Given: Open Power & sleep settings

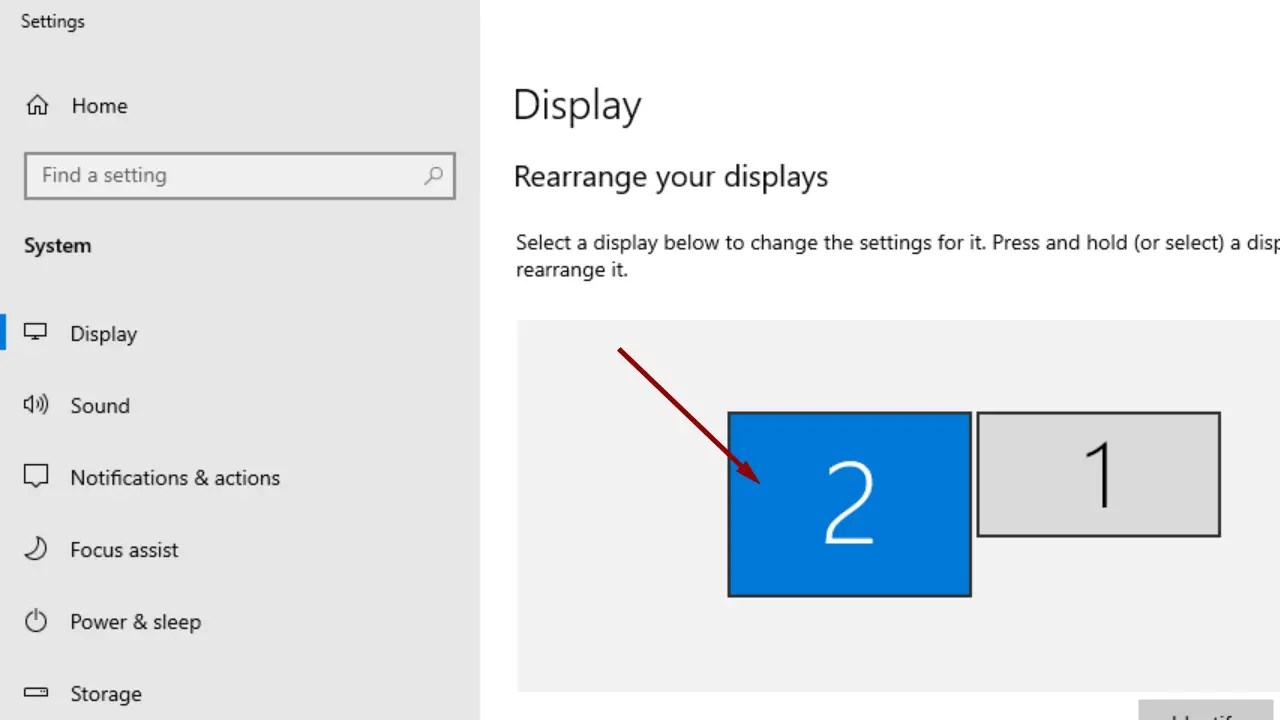Looking at the screenshot, I should [134, 621].
